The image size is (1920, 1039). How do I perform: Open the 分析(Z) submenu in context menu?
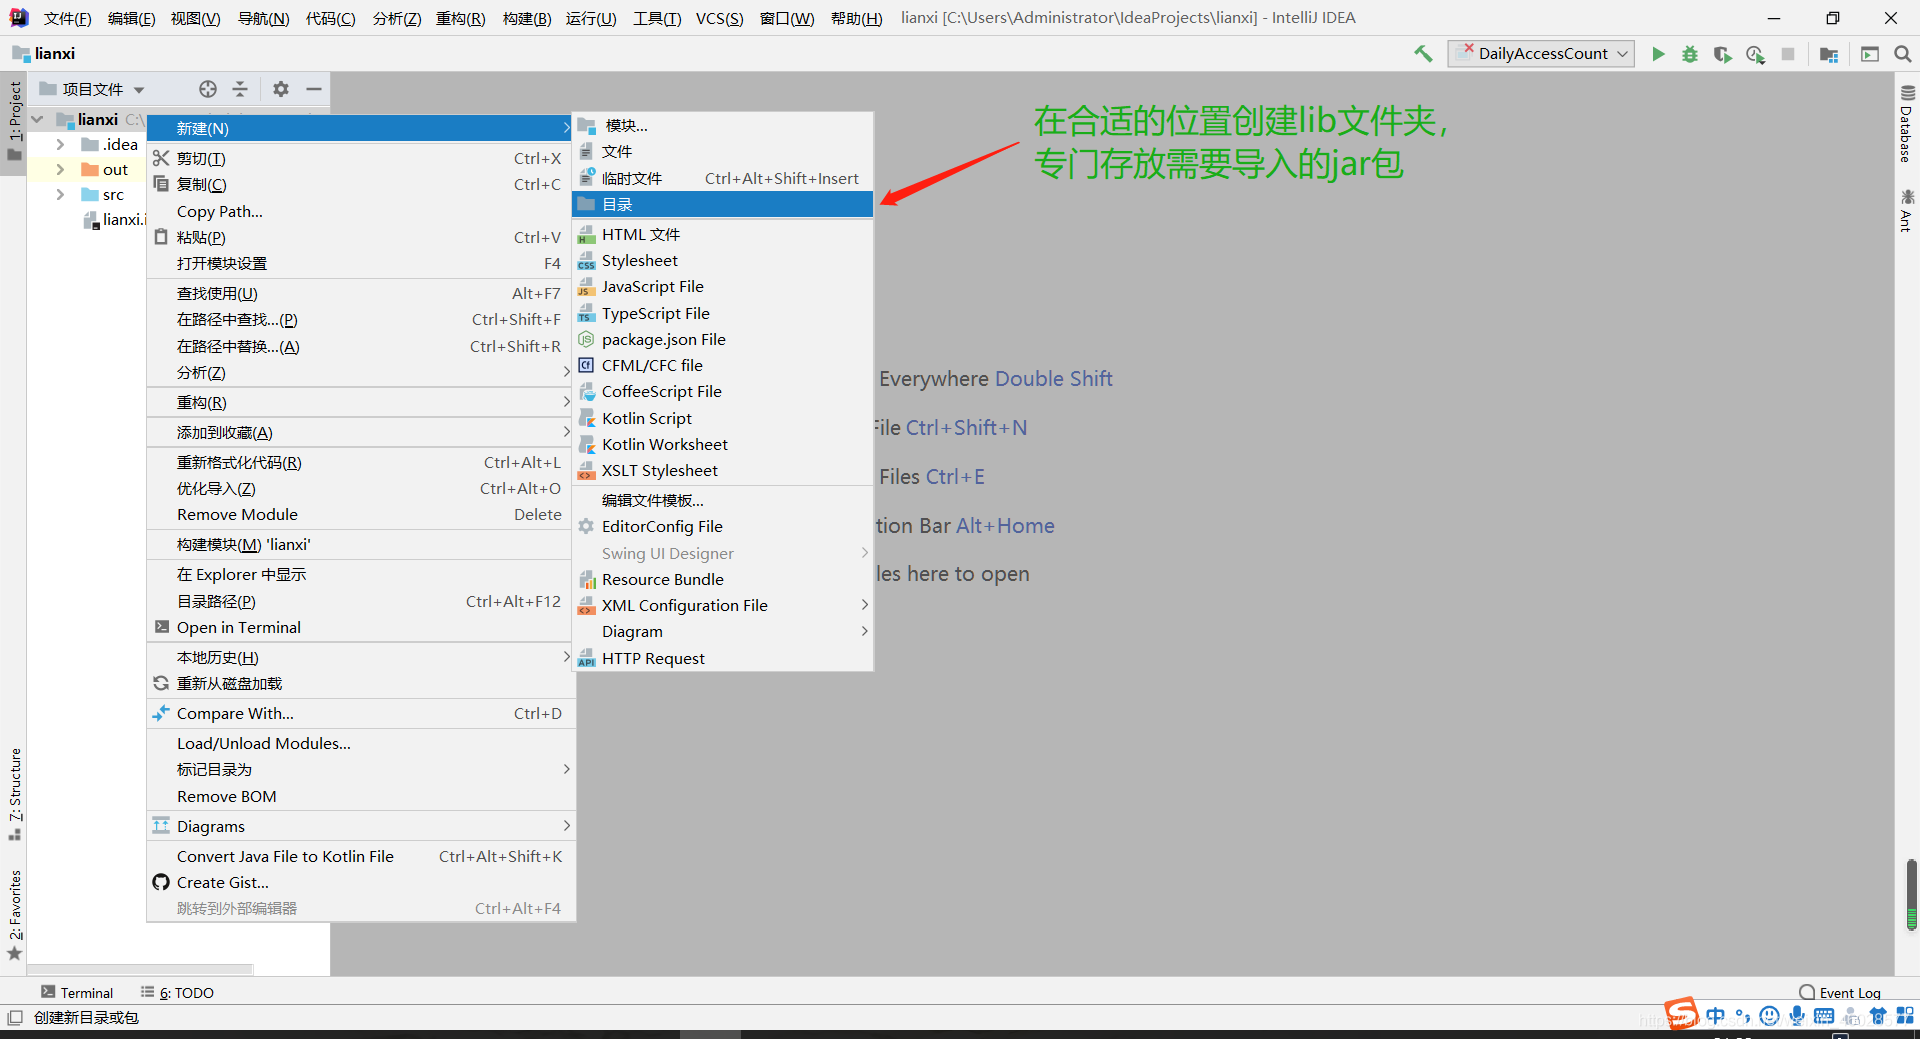click(x=361, y=373)
